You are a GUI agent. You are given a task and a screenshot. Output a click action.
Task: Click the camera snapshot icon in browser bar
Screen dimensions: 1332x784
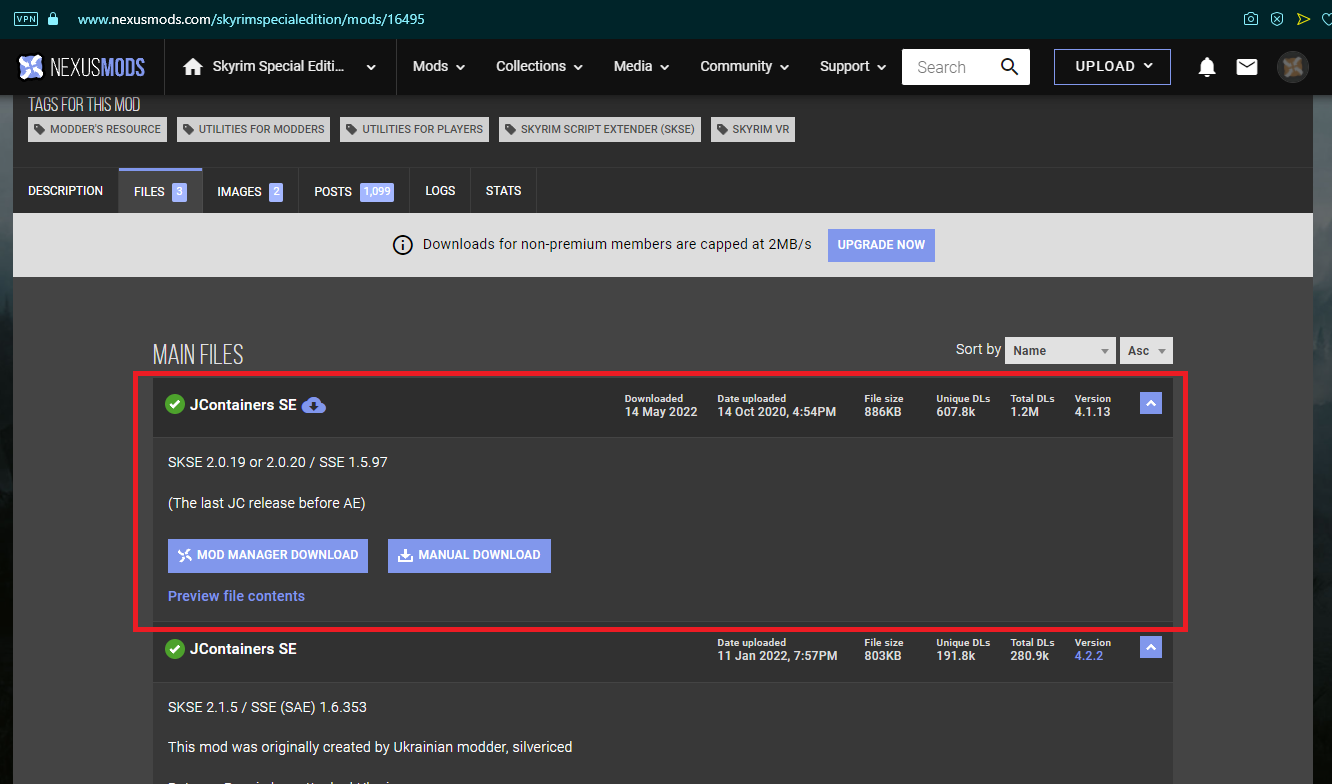pyautogui.click(x=1250, y=19)
